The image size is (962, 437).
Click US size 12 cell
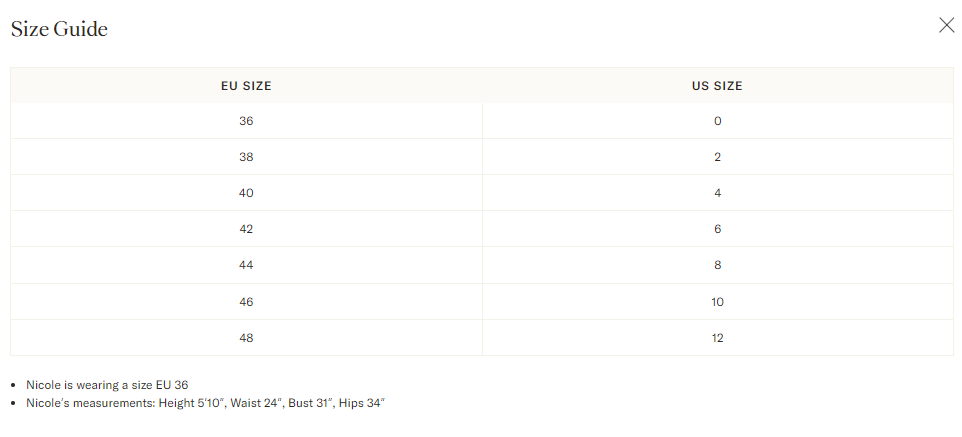[x=717, y=338]
